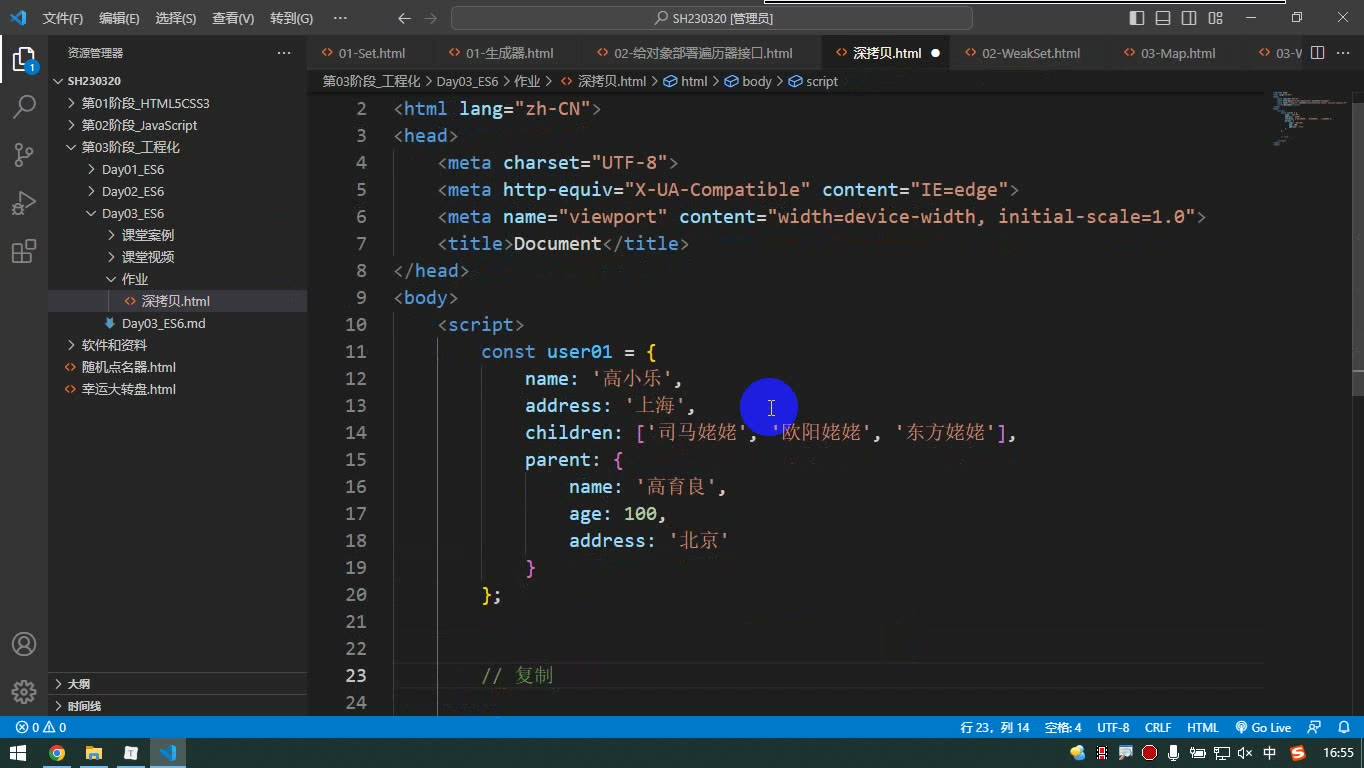
Task: Click the errors and warnings status item
Action: 41,728
